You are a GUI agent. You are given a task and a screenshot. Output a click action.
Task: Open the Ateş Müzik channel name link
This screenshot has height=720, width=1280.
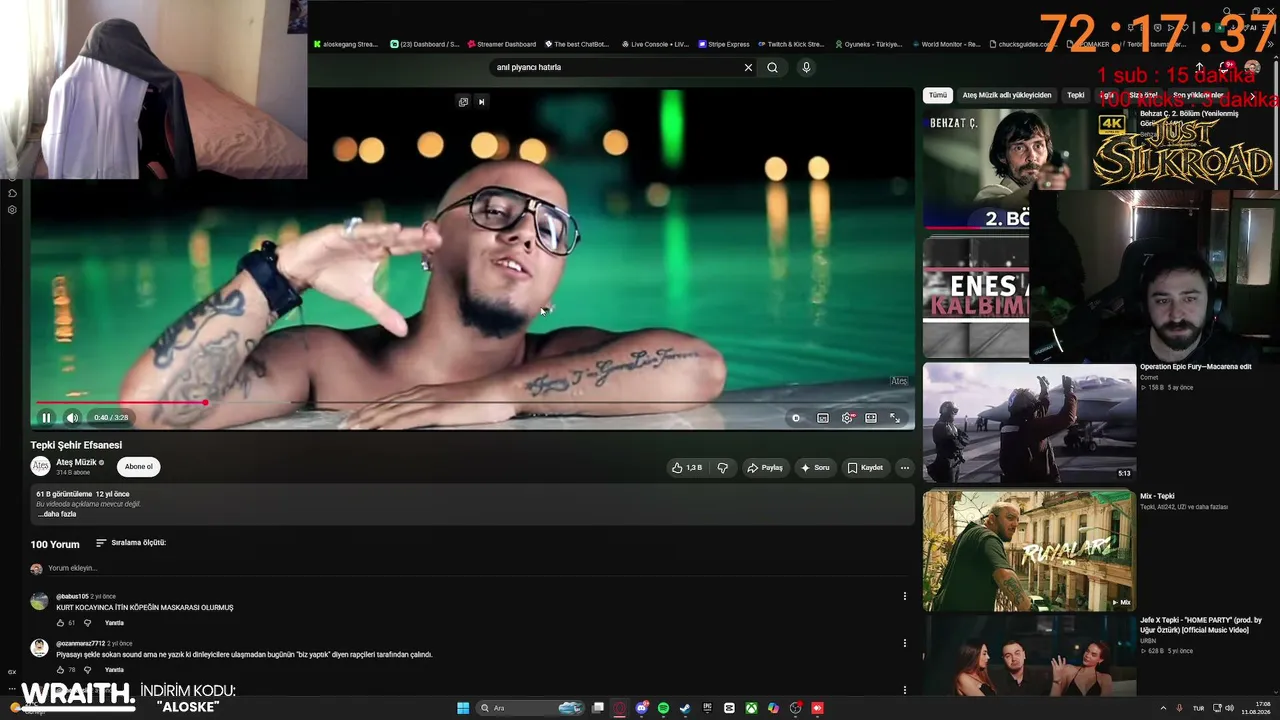tap(76, 462)
